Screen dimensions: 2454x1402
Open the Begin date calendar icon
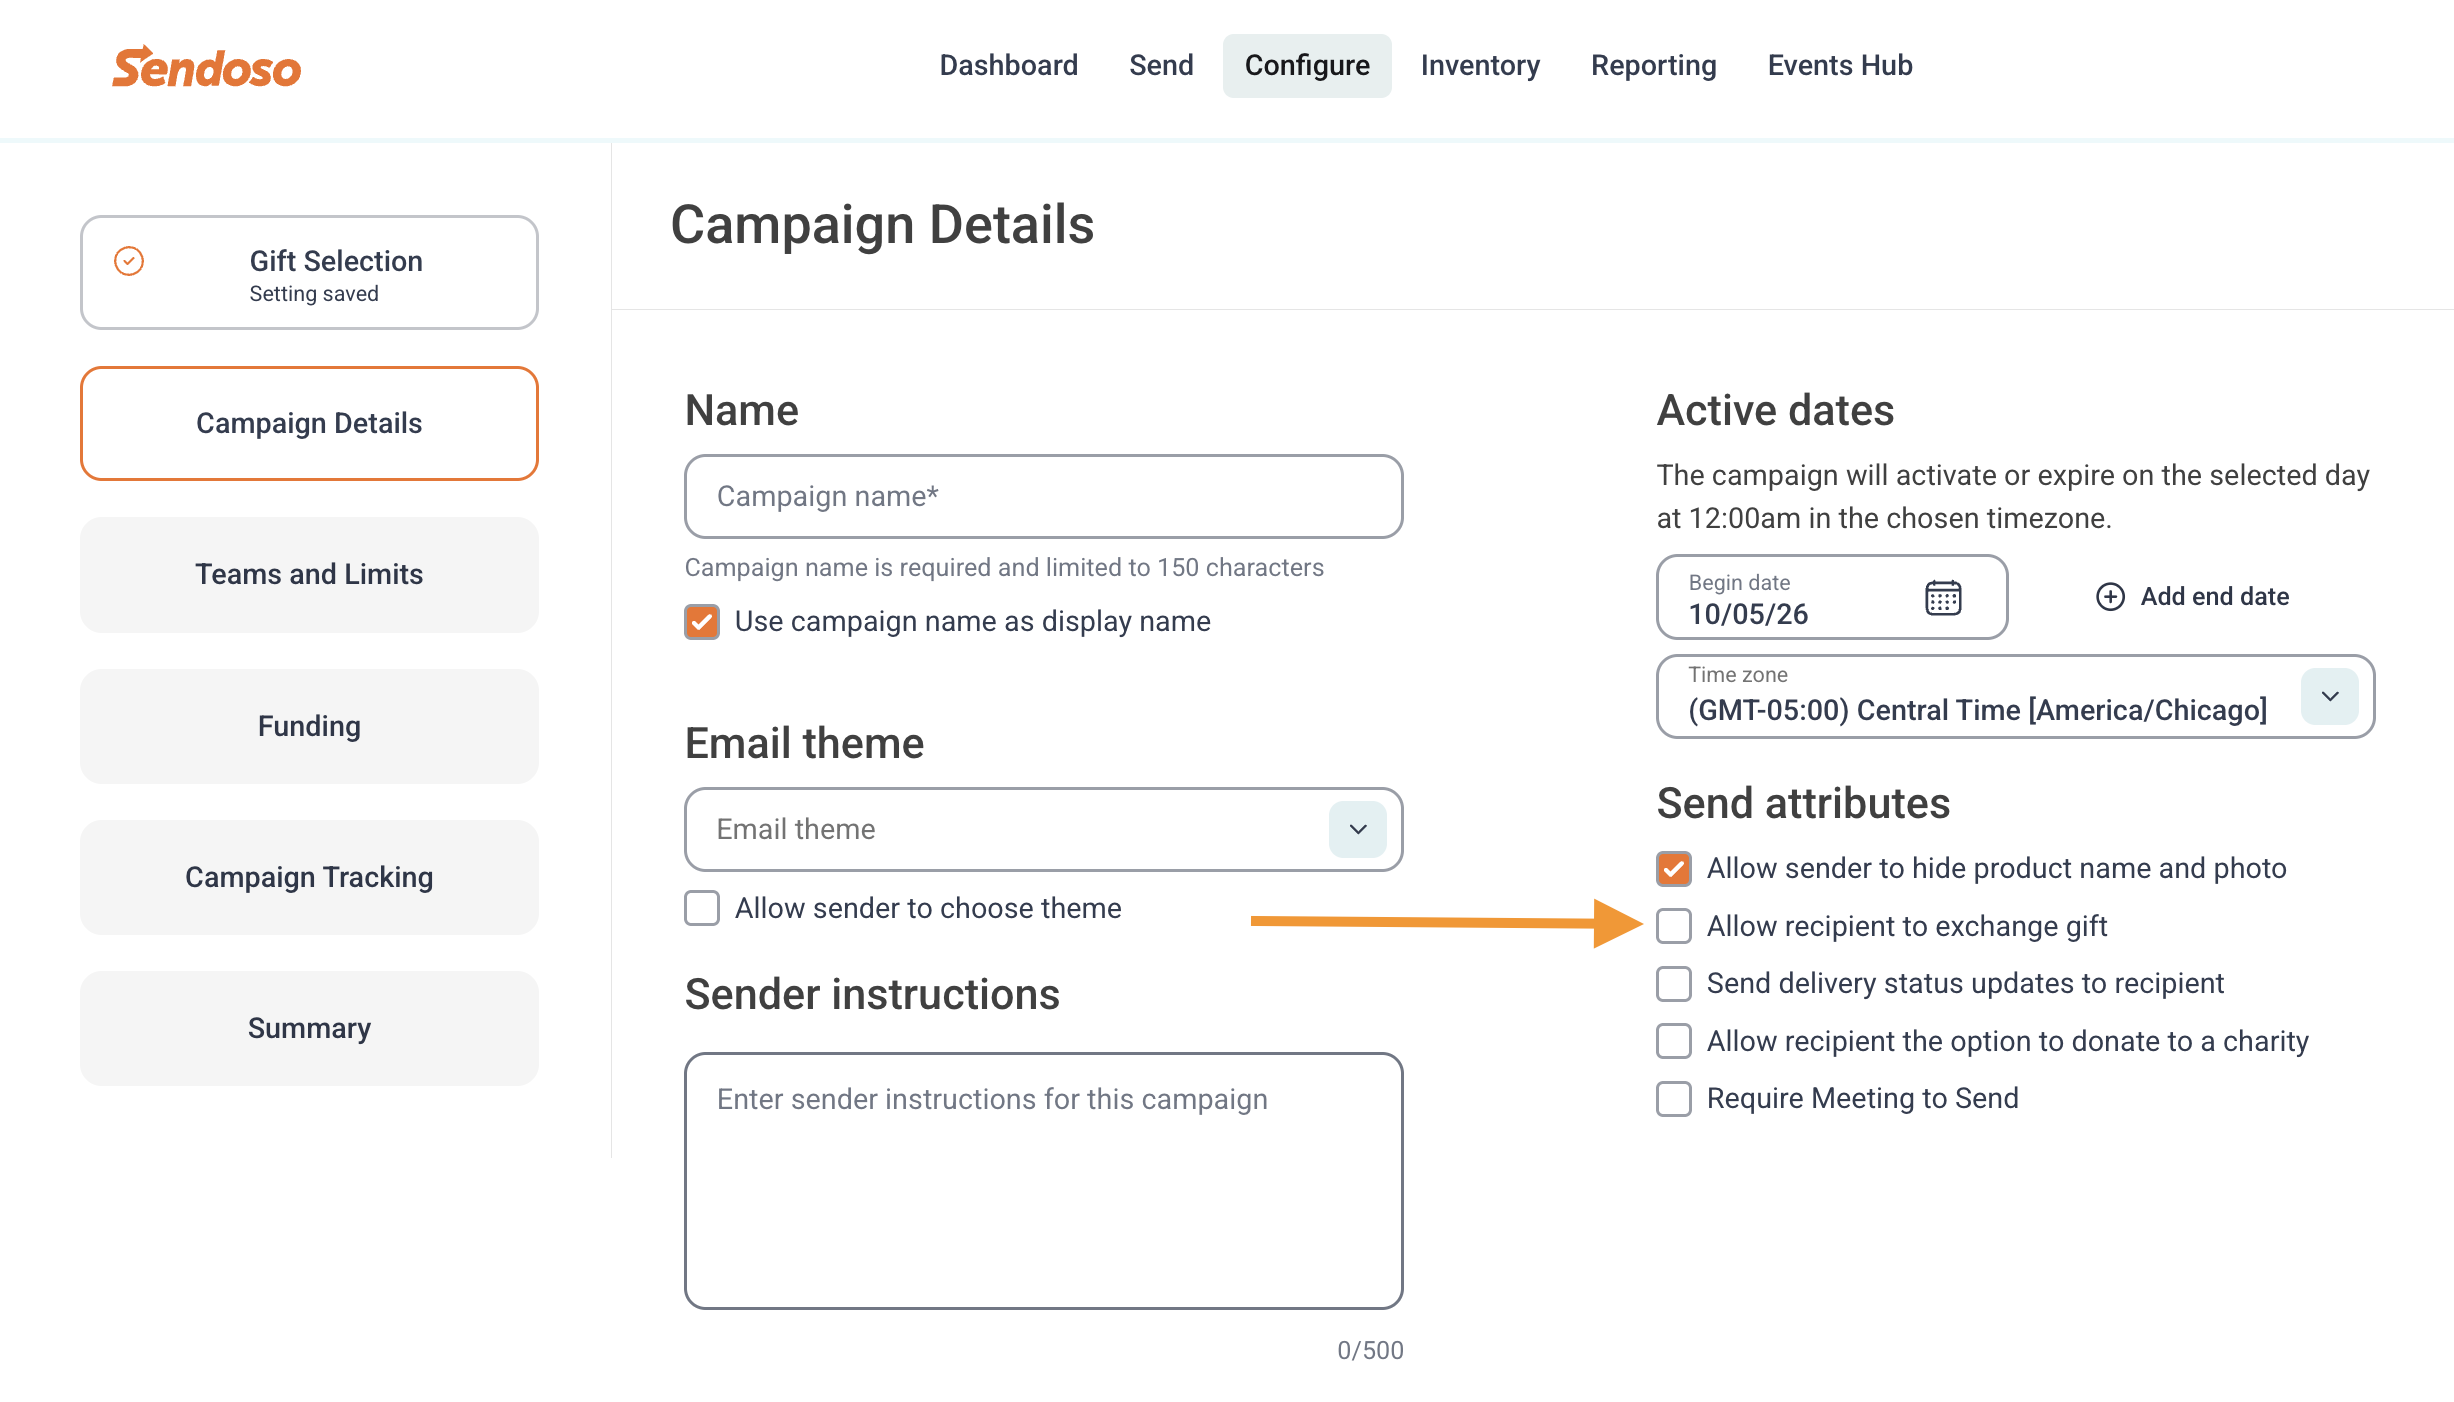pos(1943,598)
